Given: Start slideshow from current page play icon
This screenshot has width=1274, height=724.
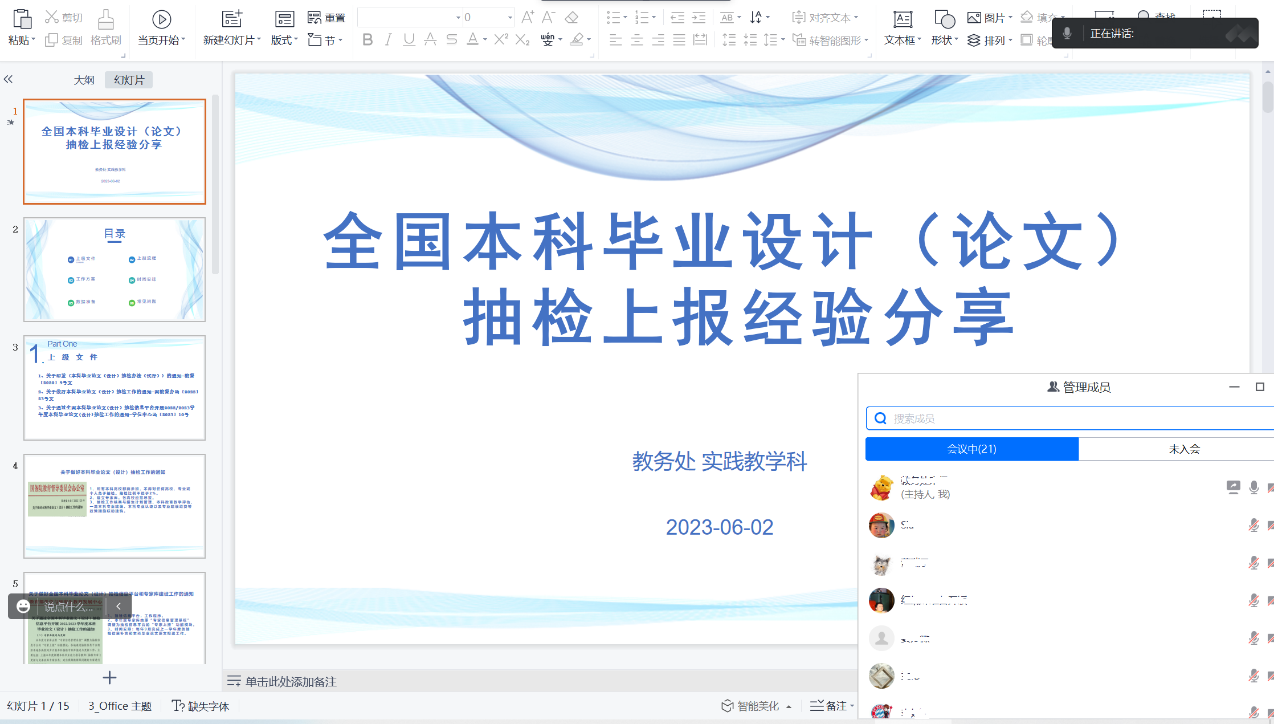Looking at the screenshot, I should pos(161,19).
